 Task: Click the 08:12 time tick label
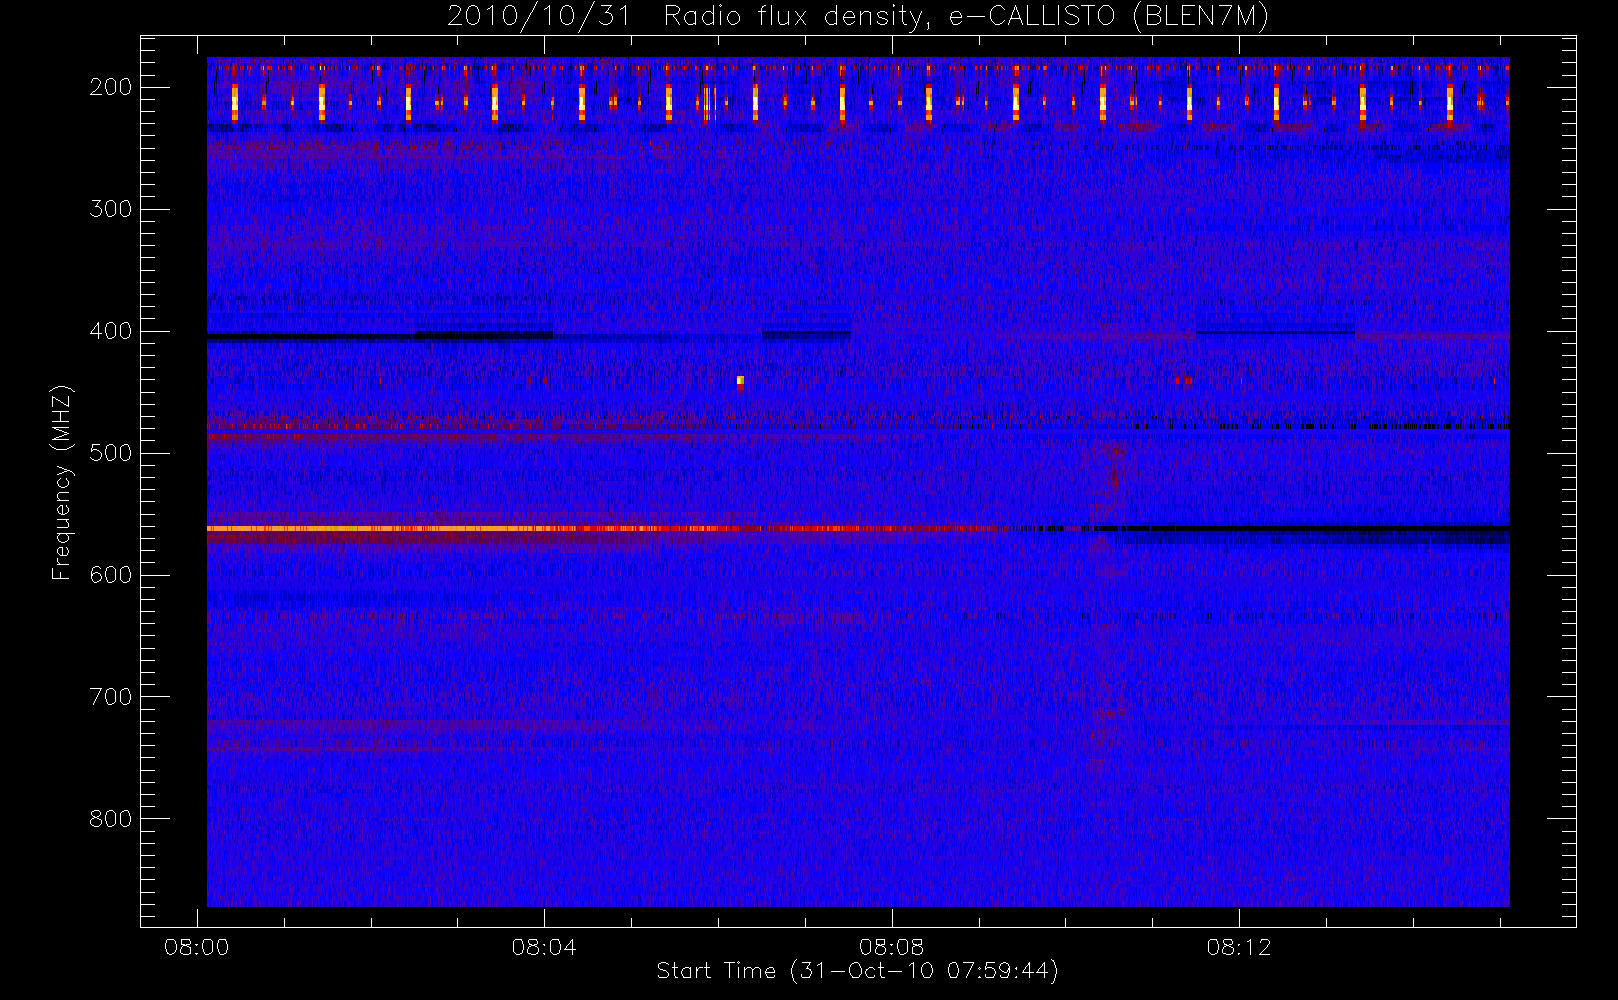pos(1239,947)
